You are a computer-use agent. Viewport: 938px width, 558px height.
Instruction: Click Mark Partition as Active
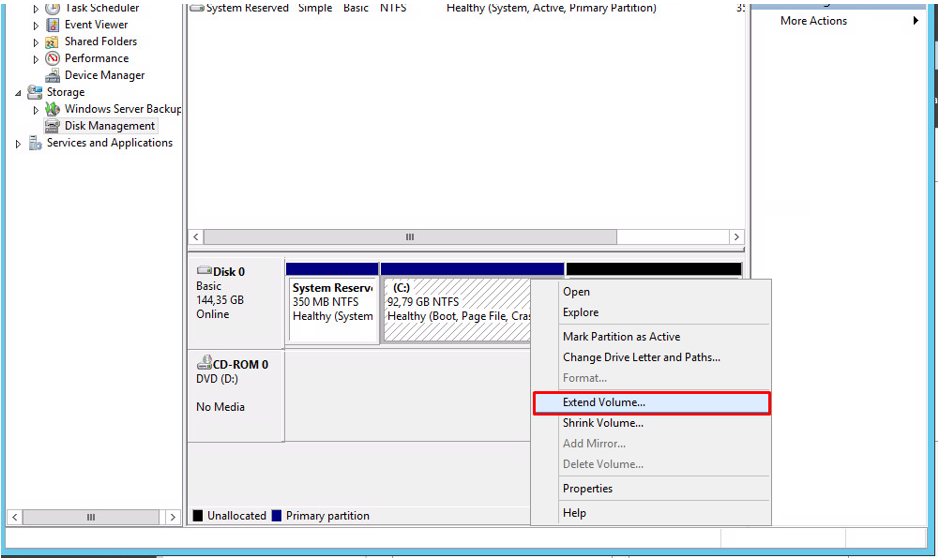(621, 337)
